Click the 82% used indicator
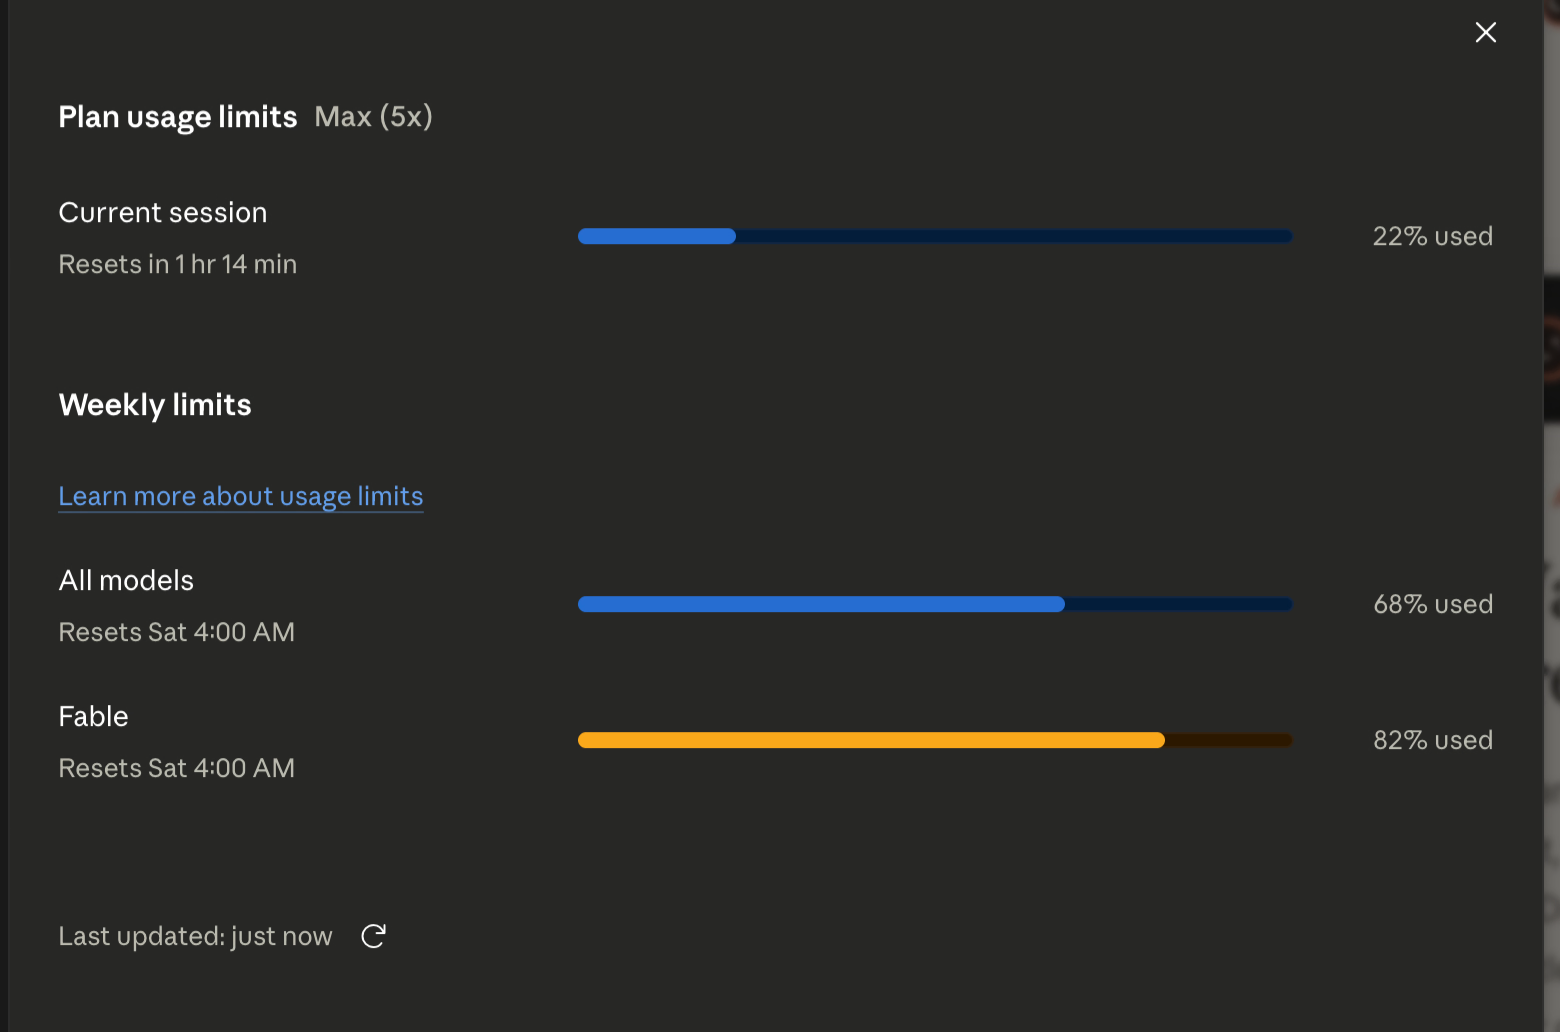The width and height of the screenshot is (1560, 1032). point(1433,740)
